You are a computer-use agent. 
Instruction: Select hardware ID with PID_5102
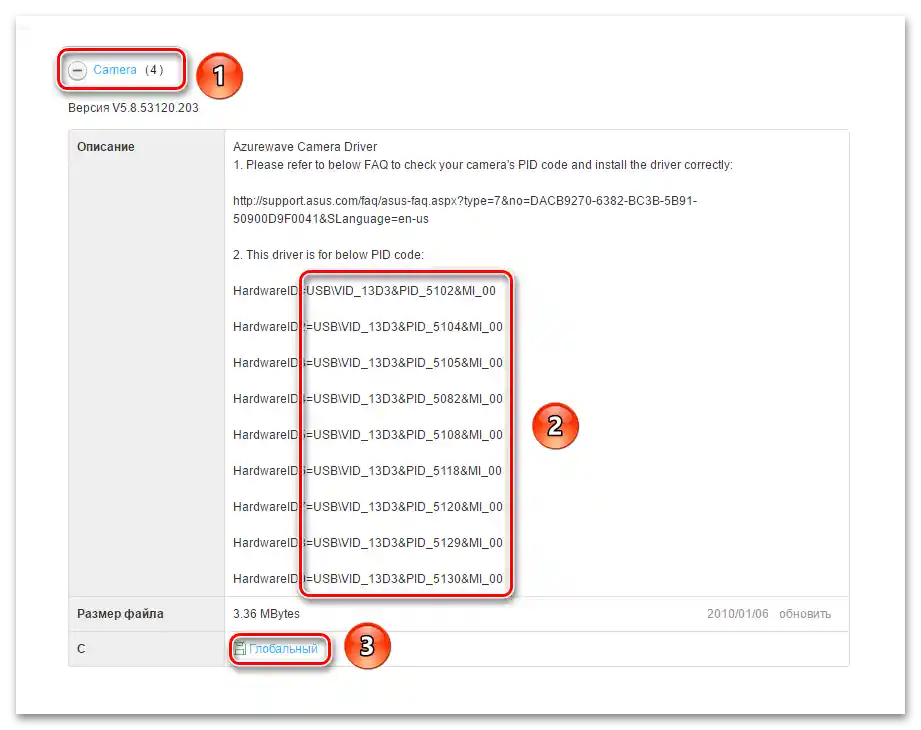(x=364, y=291)
